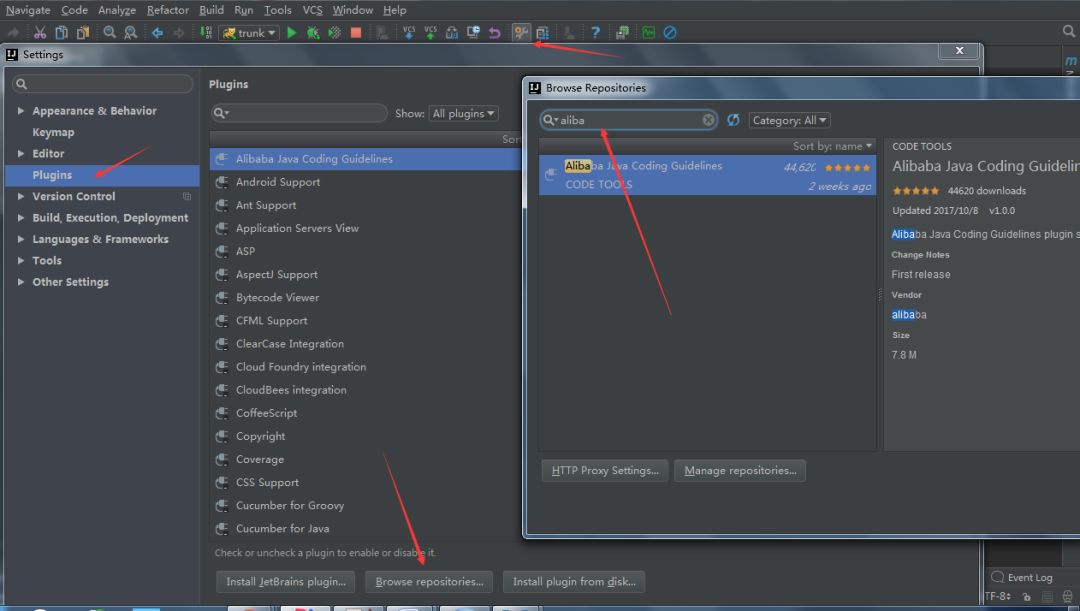
Task: Open the Refactor menu
Action: 167,10
